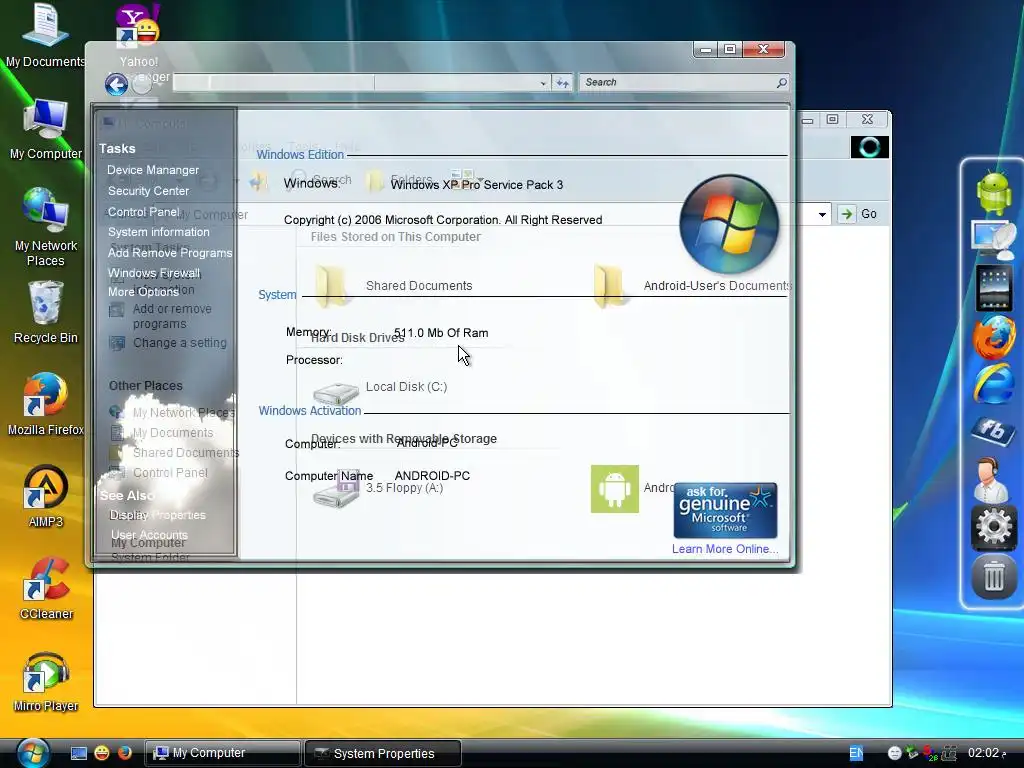Switch to System Properties taskbar button
1024x768 pixels.
pos(383,753)
